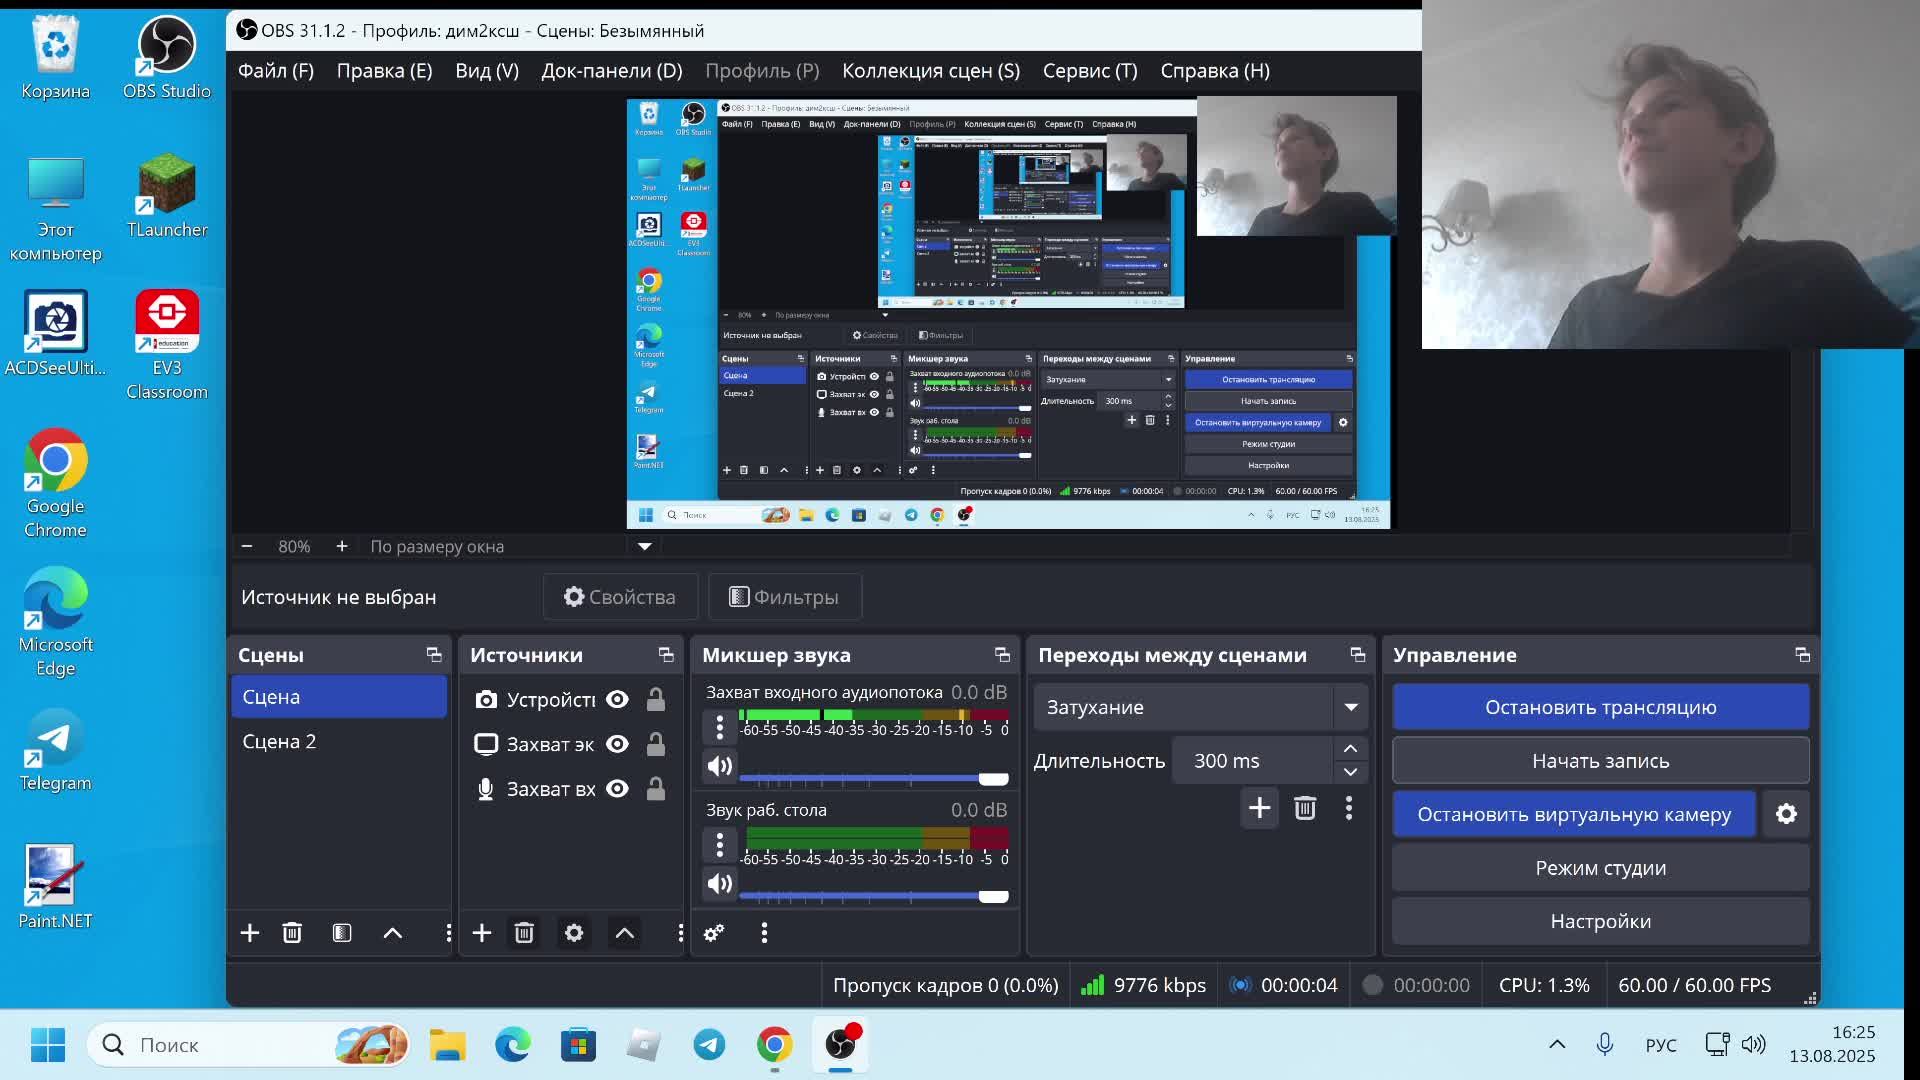The image size is (1920, 1080).
Task: Open the Dock panels menu
Action: click(x=611, y=71)
